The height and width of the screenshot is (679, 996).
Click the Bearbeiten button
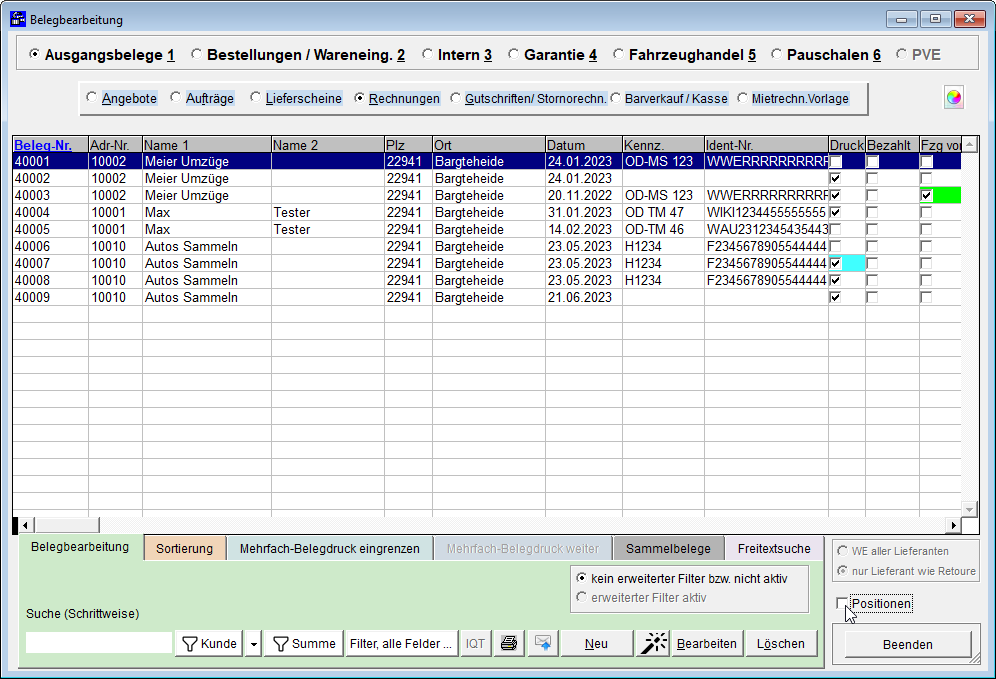point(706,643)
